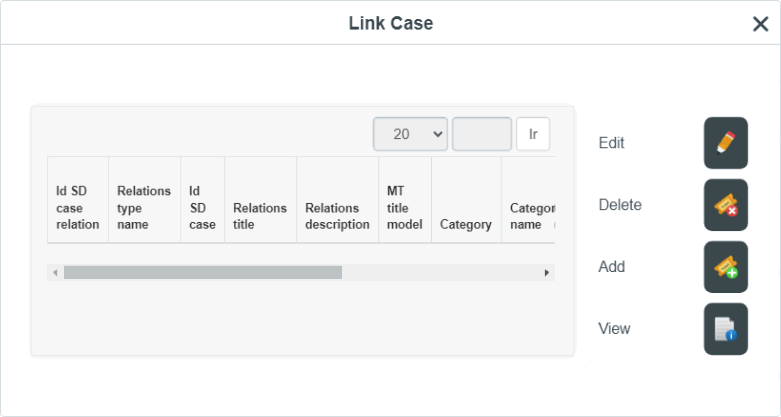Screen dimensions: 781x417
Task: Sort by the Category column header
Action: pos(466,225)
